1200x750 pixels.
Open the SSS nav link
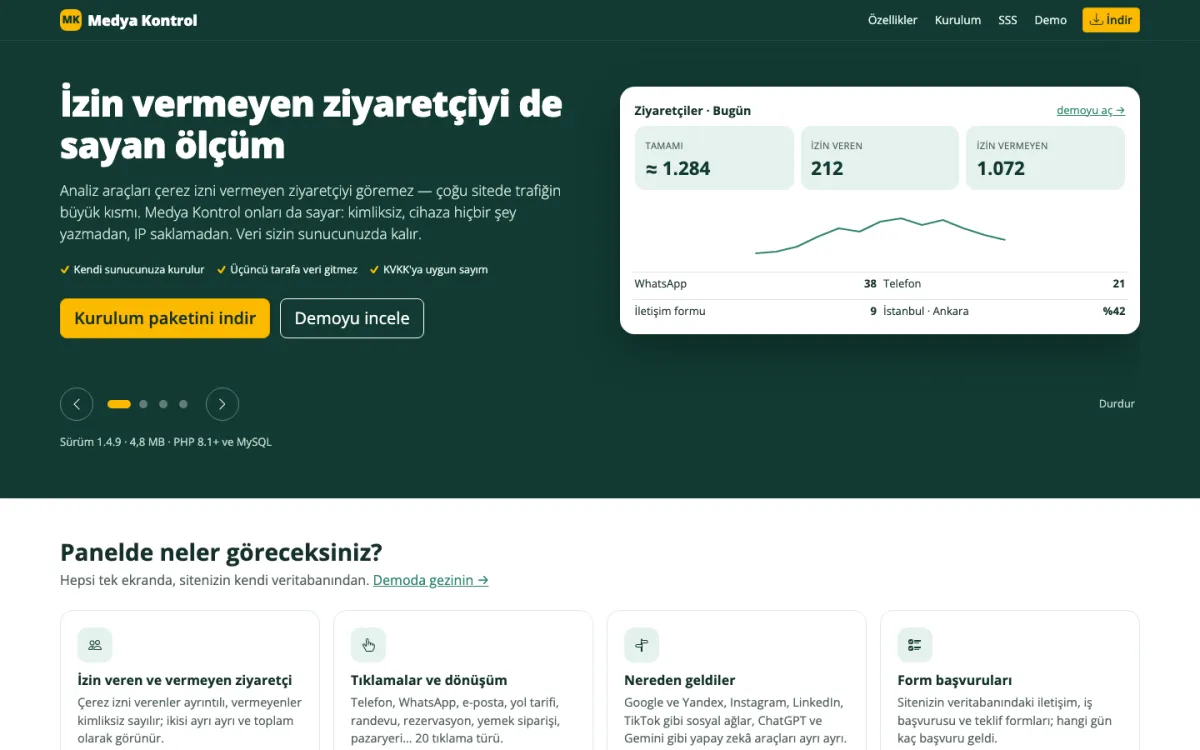coord(1007,20)
